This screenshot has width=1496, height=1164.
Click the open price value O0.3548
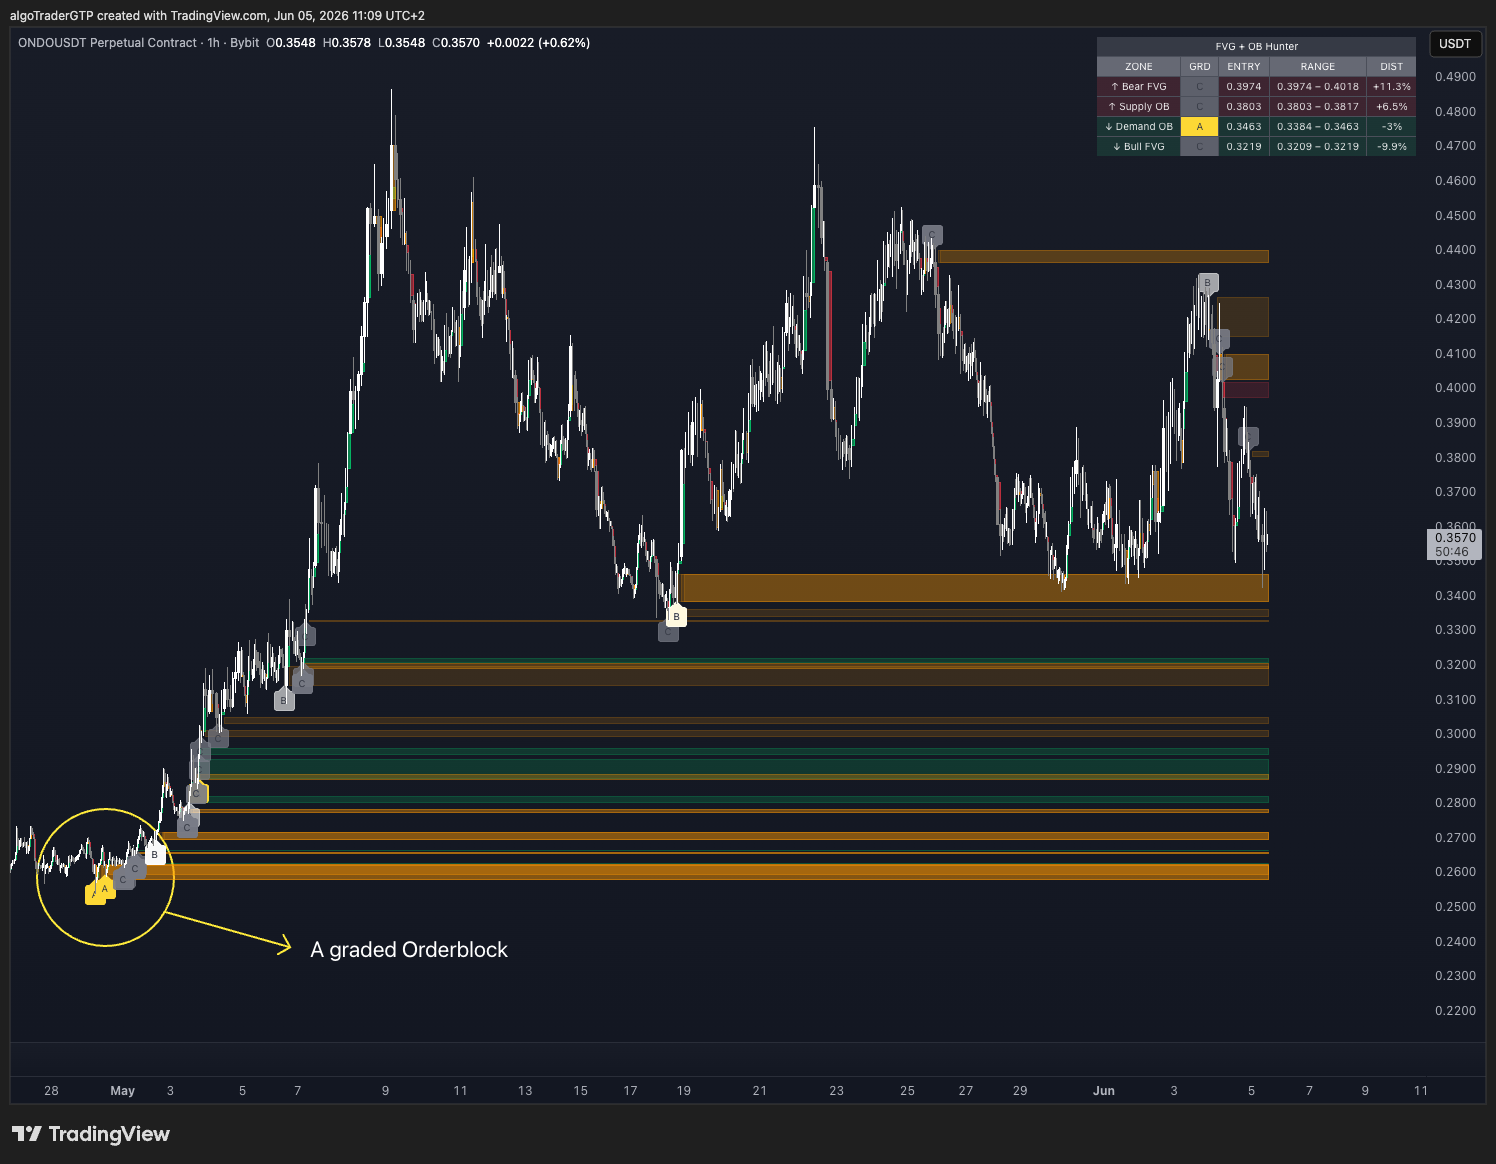click(291, 43)
